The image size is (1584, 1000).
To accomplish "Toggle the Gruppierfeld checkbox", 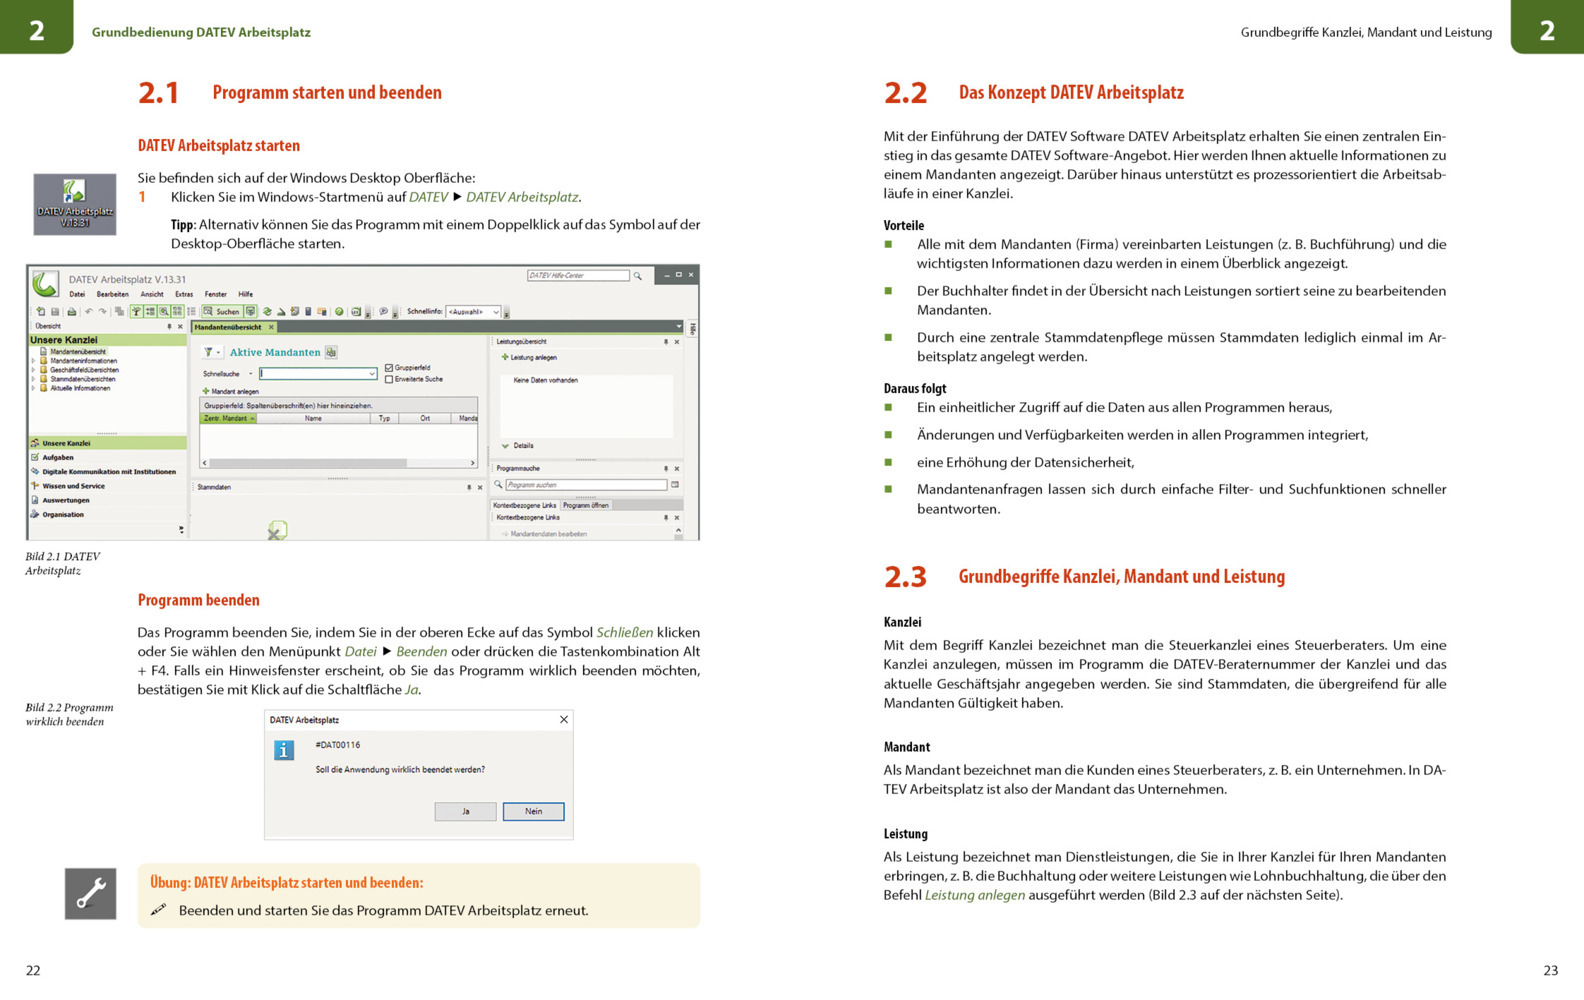I will pos(389,368).
